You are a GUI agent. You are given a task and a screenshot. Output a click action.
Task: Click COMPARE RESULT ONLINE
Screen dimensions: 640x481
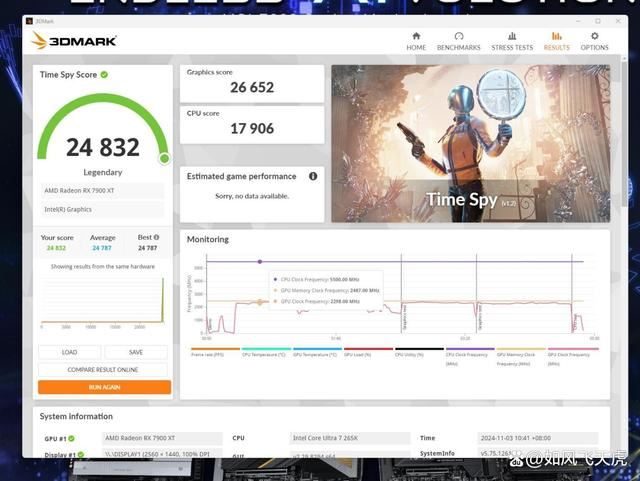coord(103,370)
